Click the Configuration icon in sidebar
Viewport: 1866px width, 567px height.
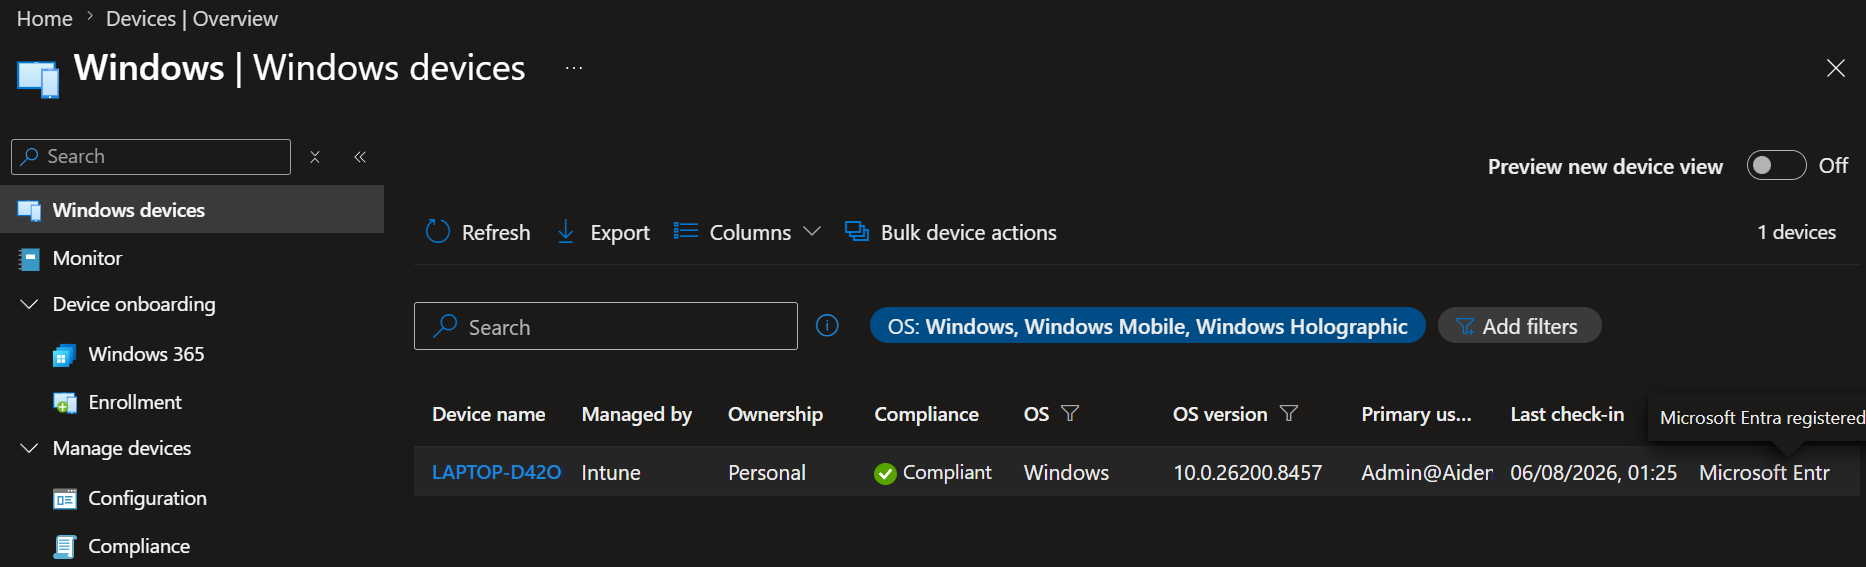coord(65,499)
